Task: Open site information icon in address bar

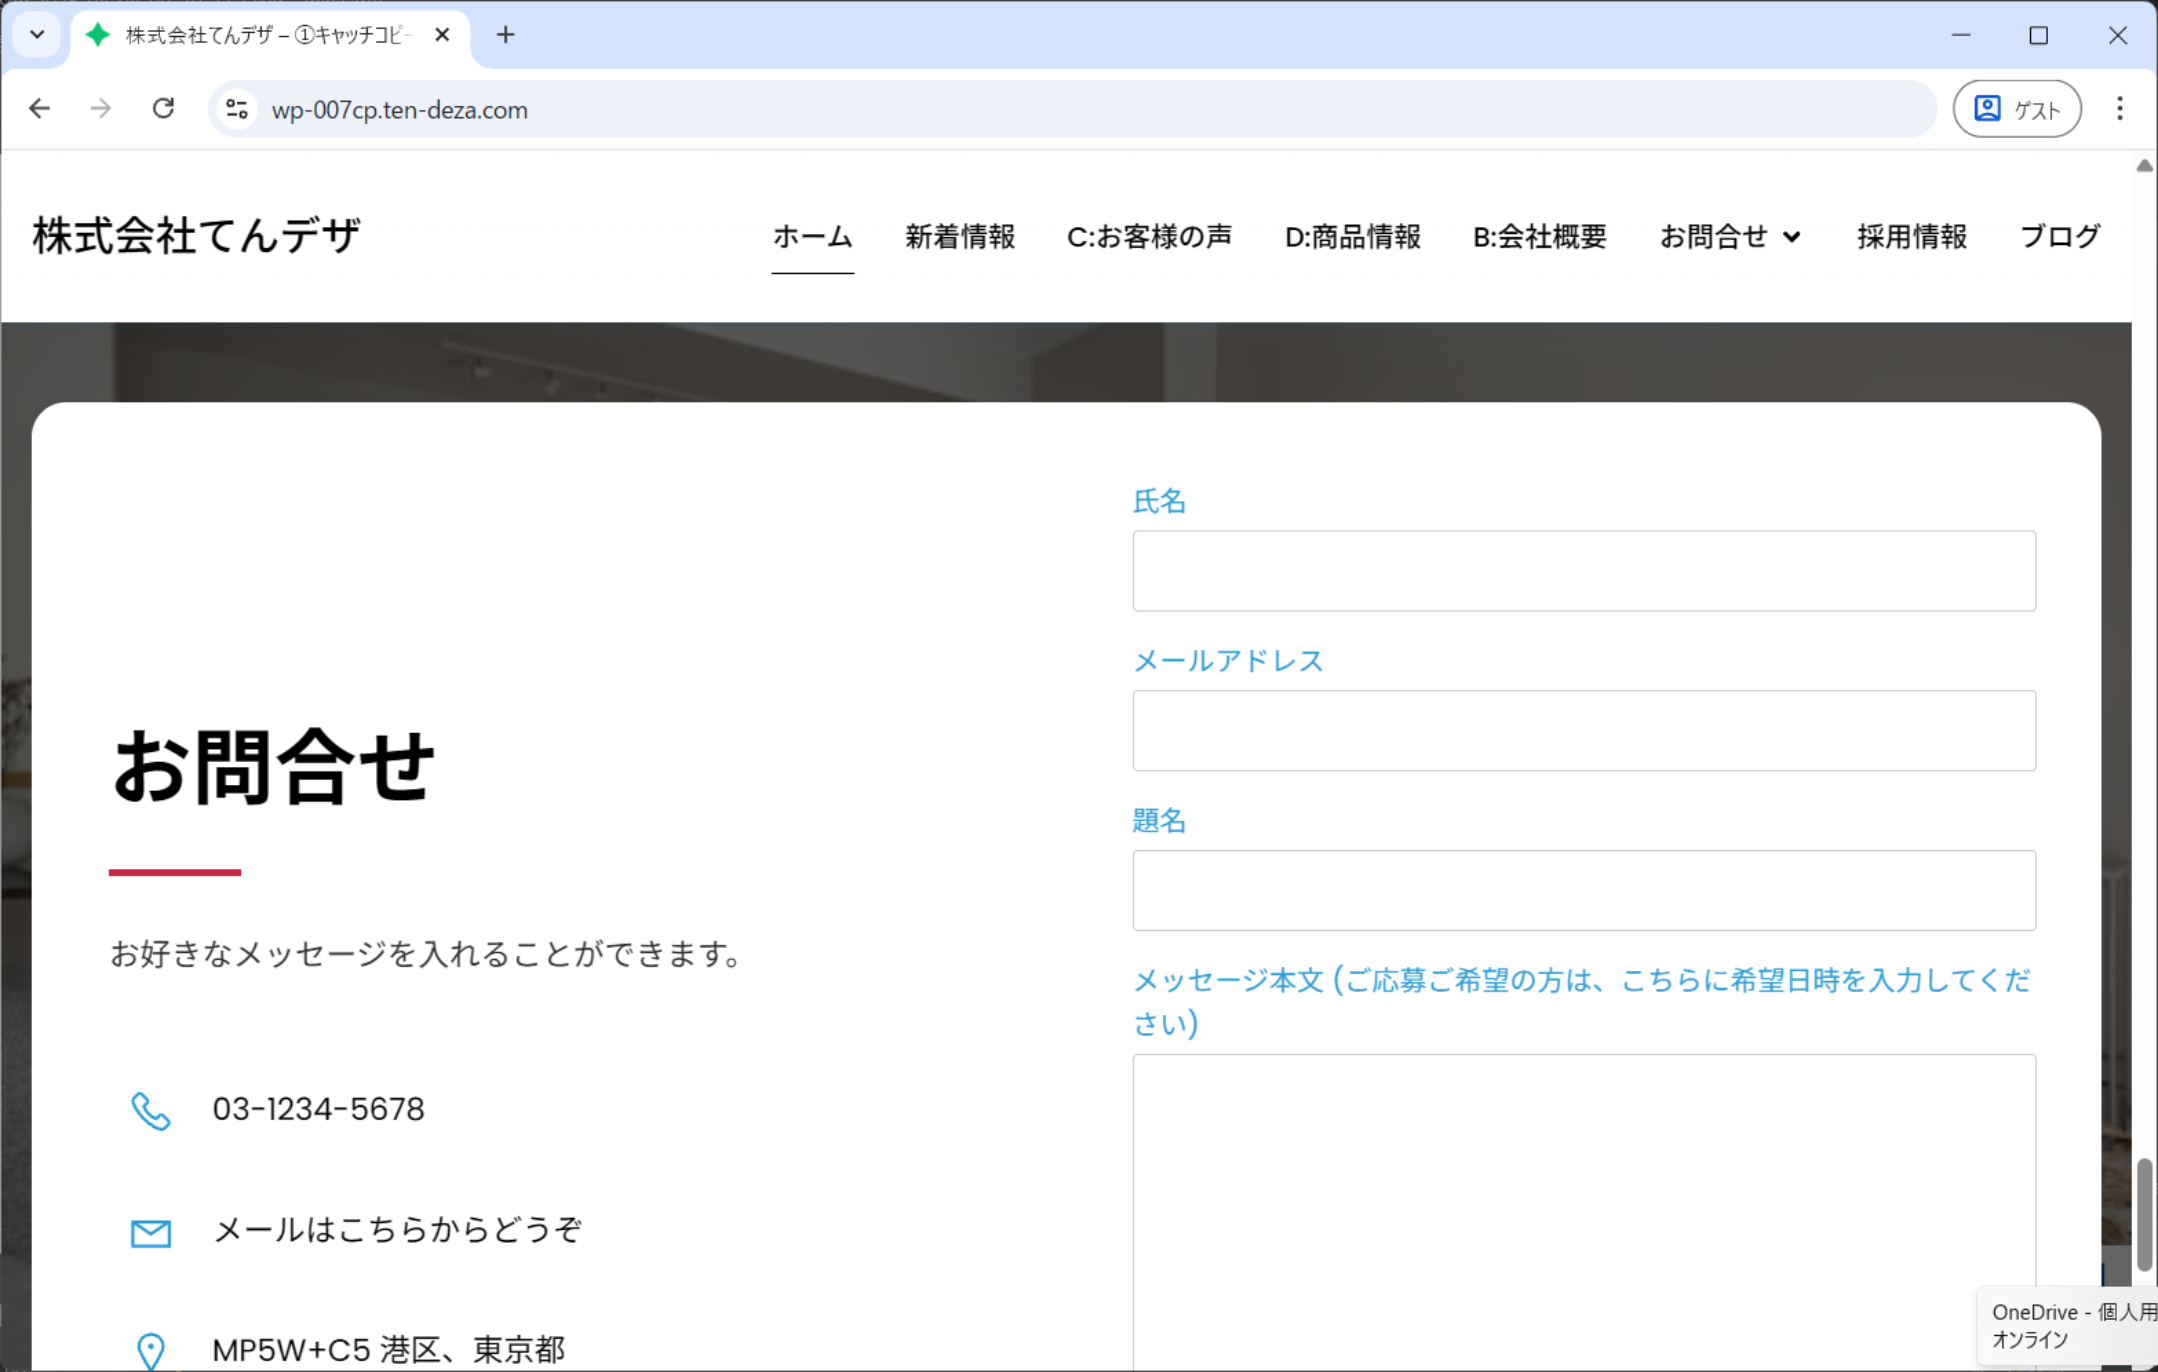Action: tap(237, 109)
